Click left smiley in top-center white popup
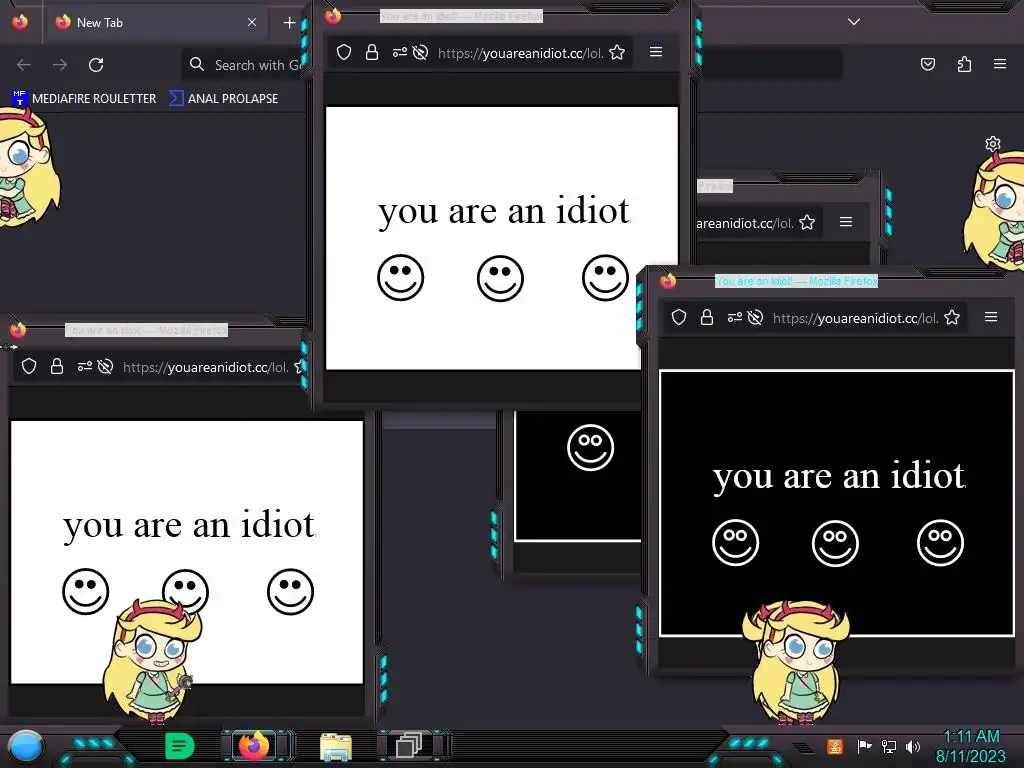1024x768 pixels. coord(400,278)
